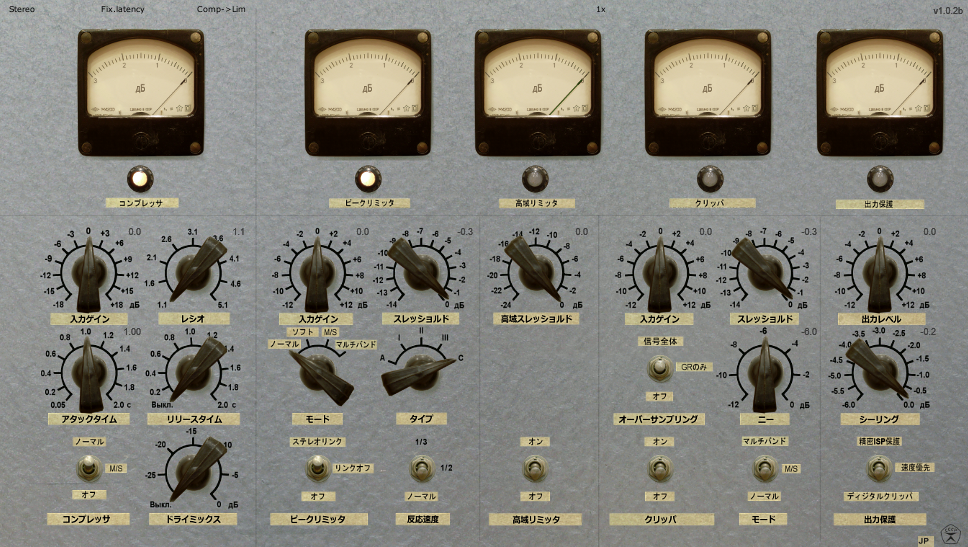
Task: Flip the ステレオリンク switch in ピークリミッタ
Action: coord(317,469)
